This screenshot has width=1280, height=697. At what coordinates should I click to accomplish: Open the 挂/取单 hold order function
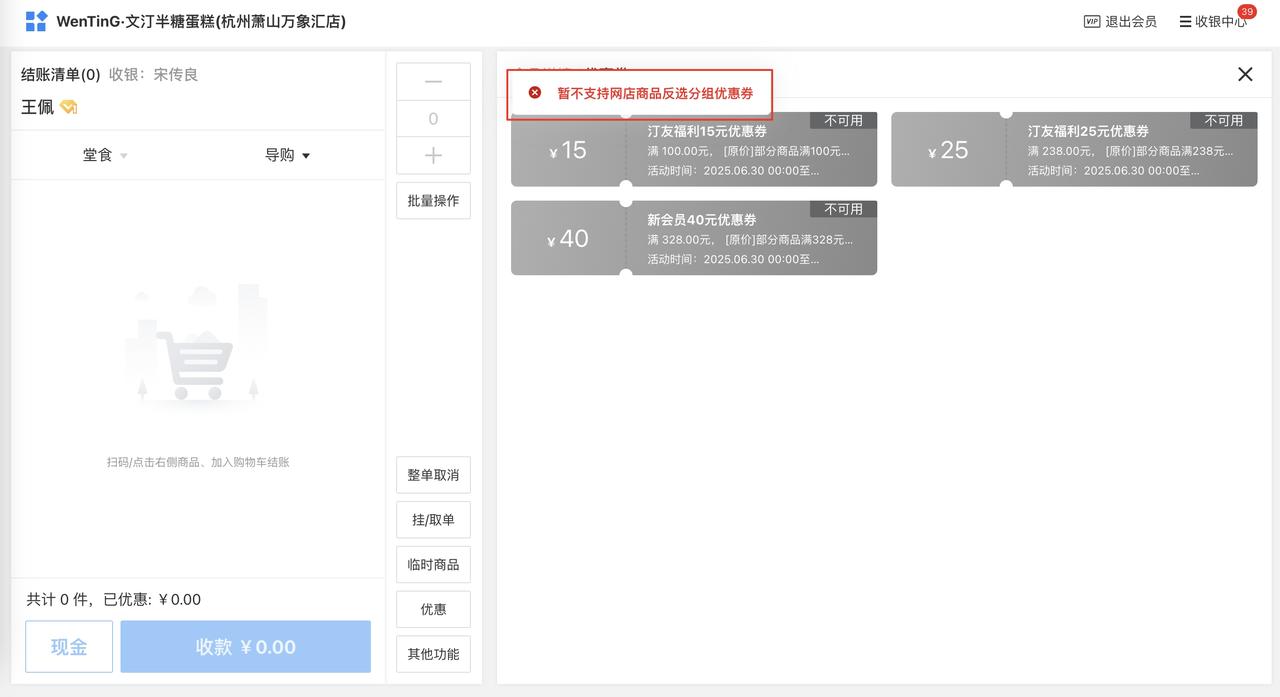(x=433, y=520)
